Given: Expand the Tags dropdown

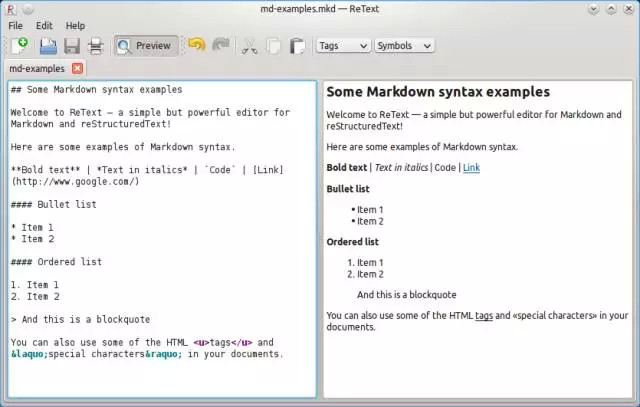Looking at the screenshot, I should point(343,46).
